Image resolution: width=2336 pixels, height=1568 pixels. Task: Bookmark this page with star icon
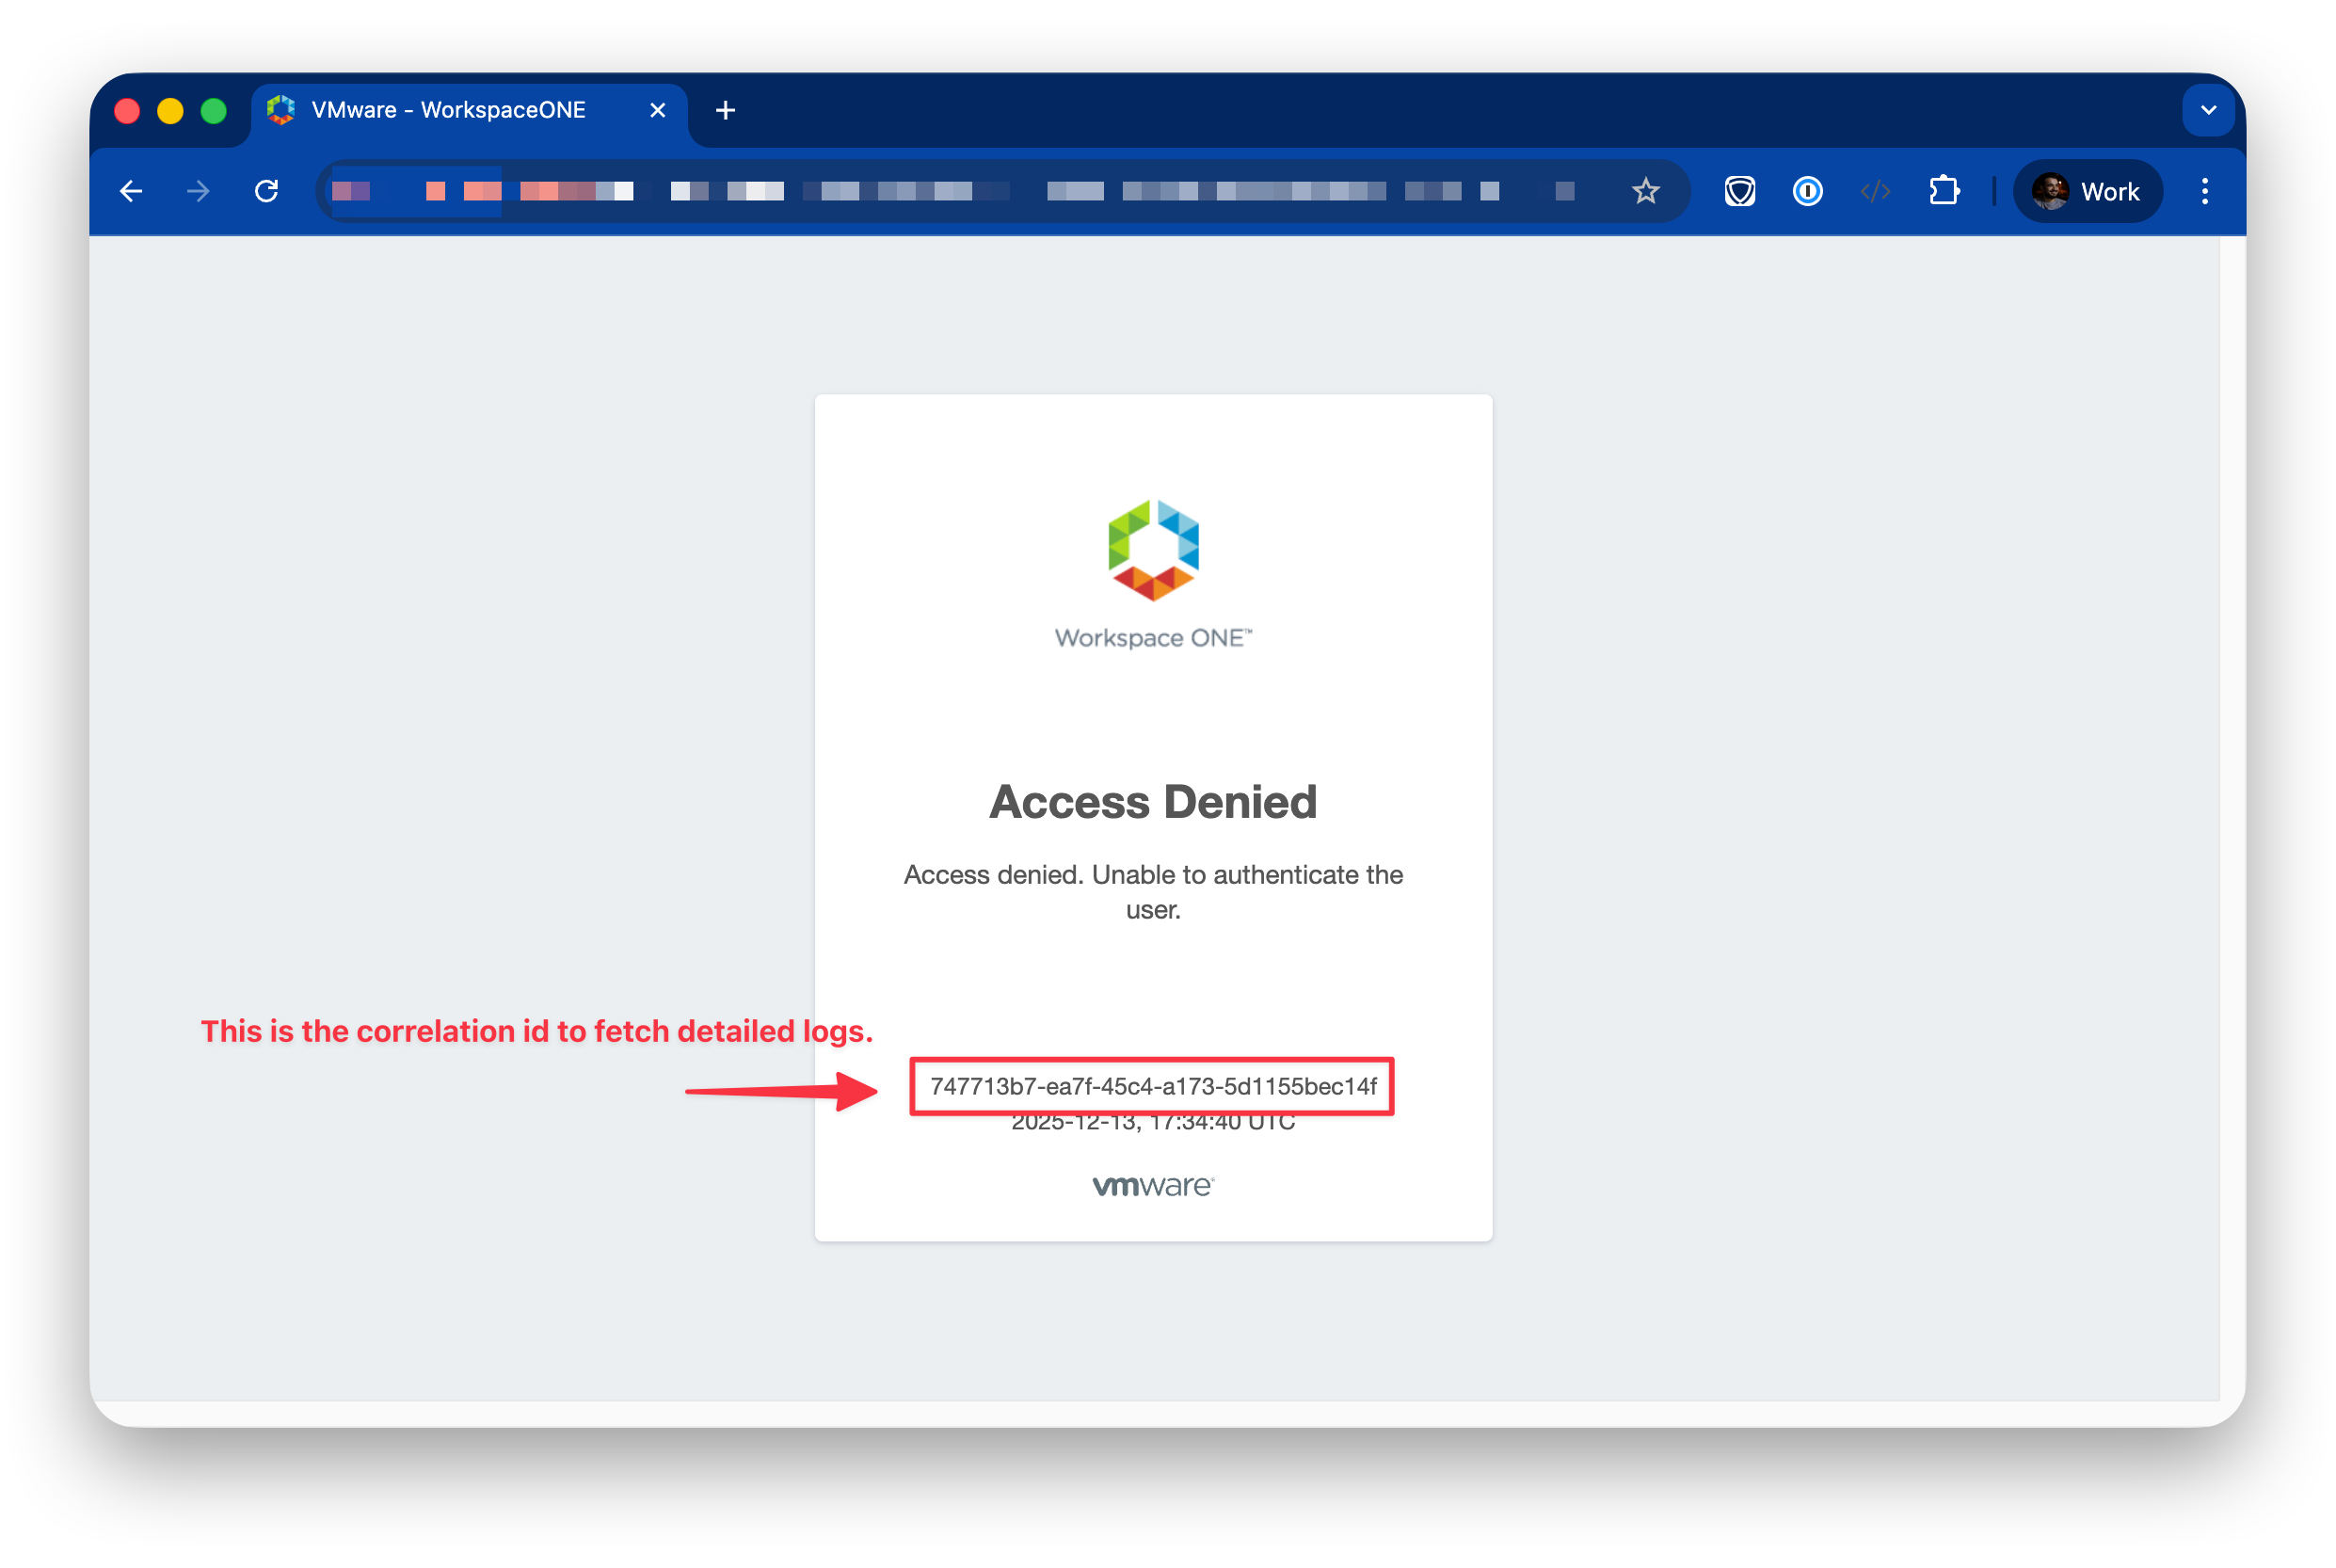[x=1645, y=191]
